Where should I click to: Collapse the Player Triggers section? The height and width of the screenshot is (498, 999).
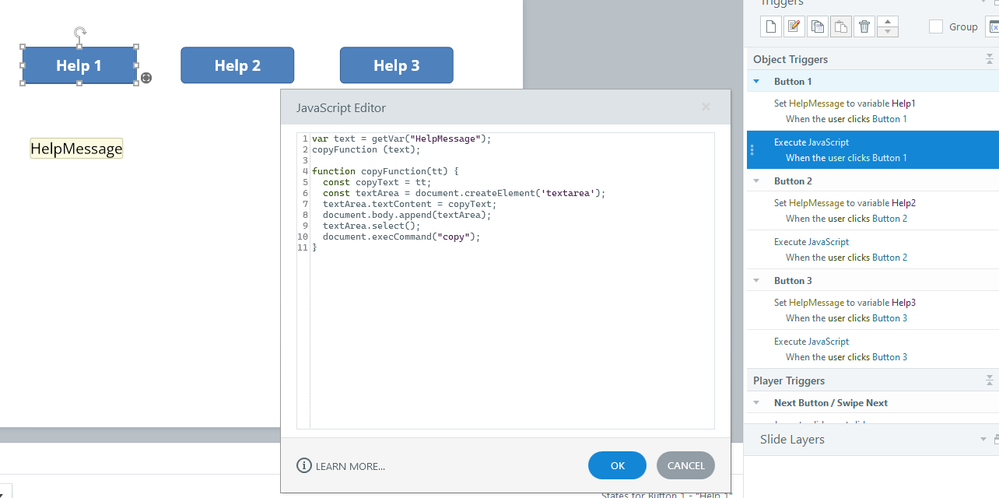pyautogui.click(x=989, y=381)
